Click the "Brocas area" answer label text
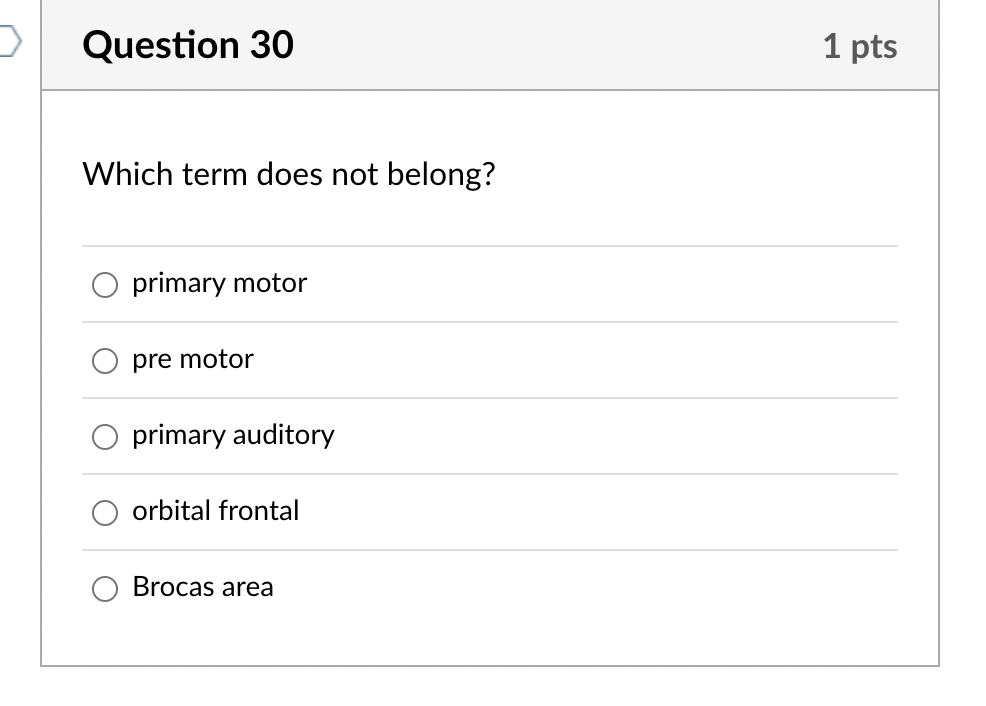This screenshot has width=986, height=706. [203, 587]
